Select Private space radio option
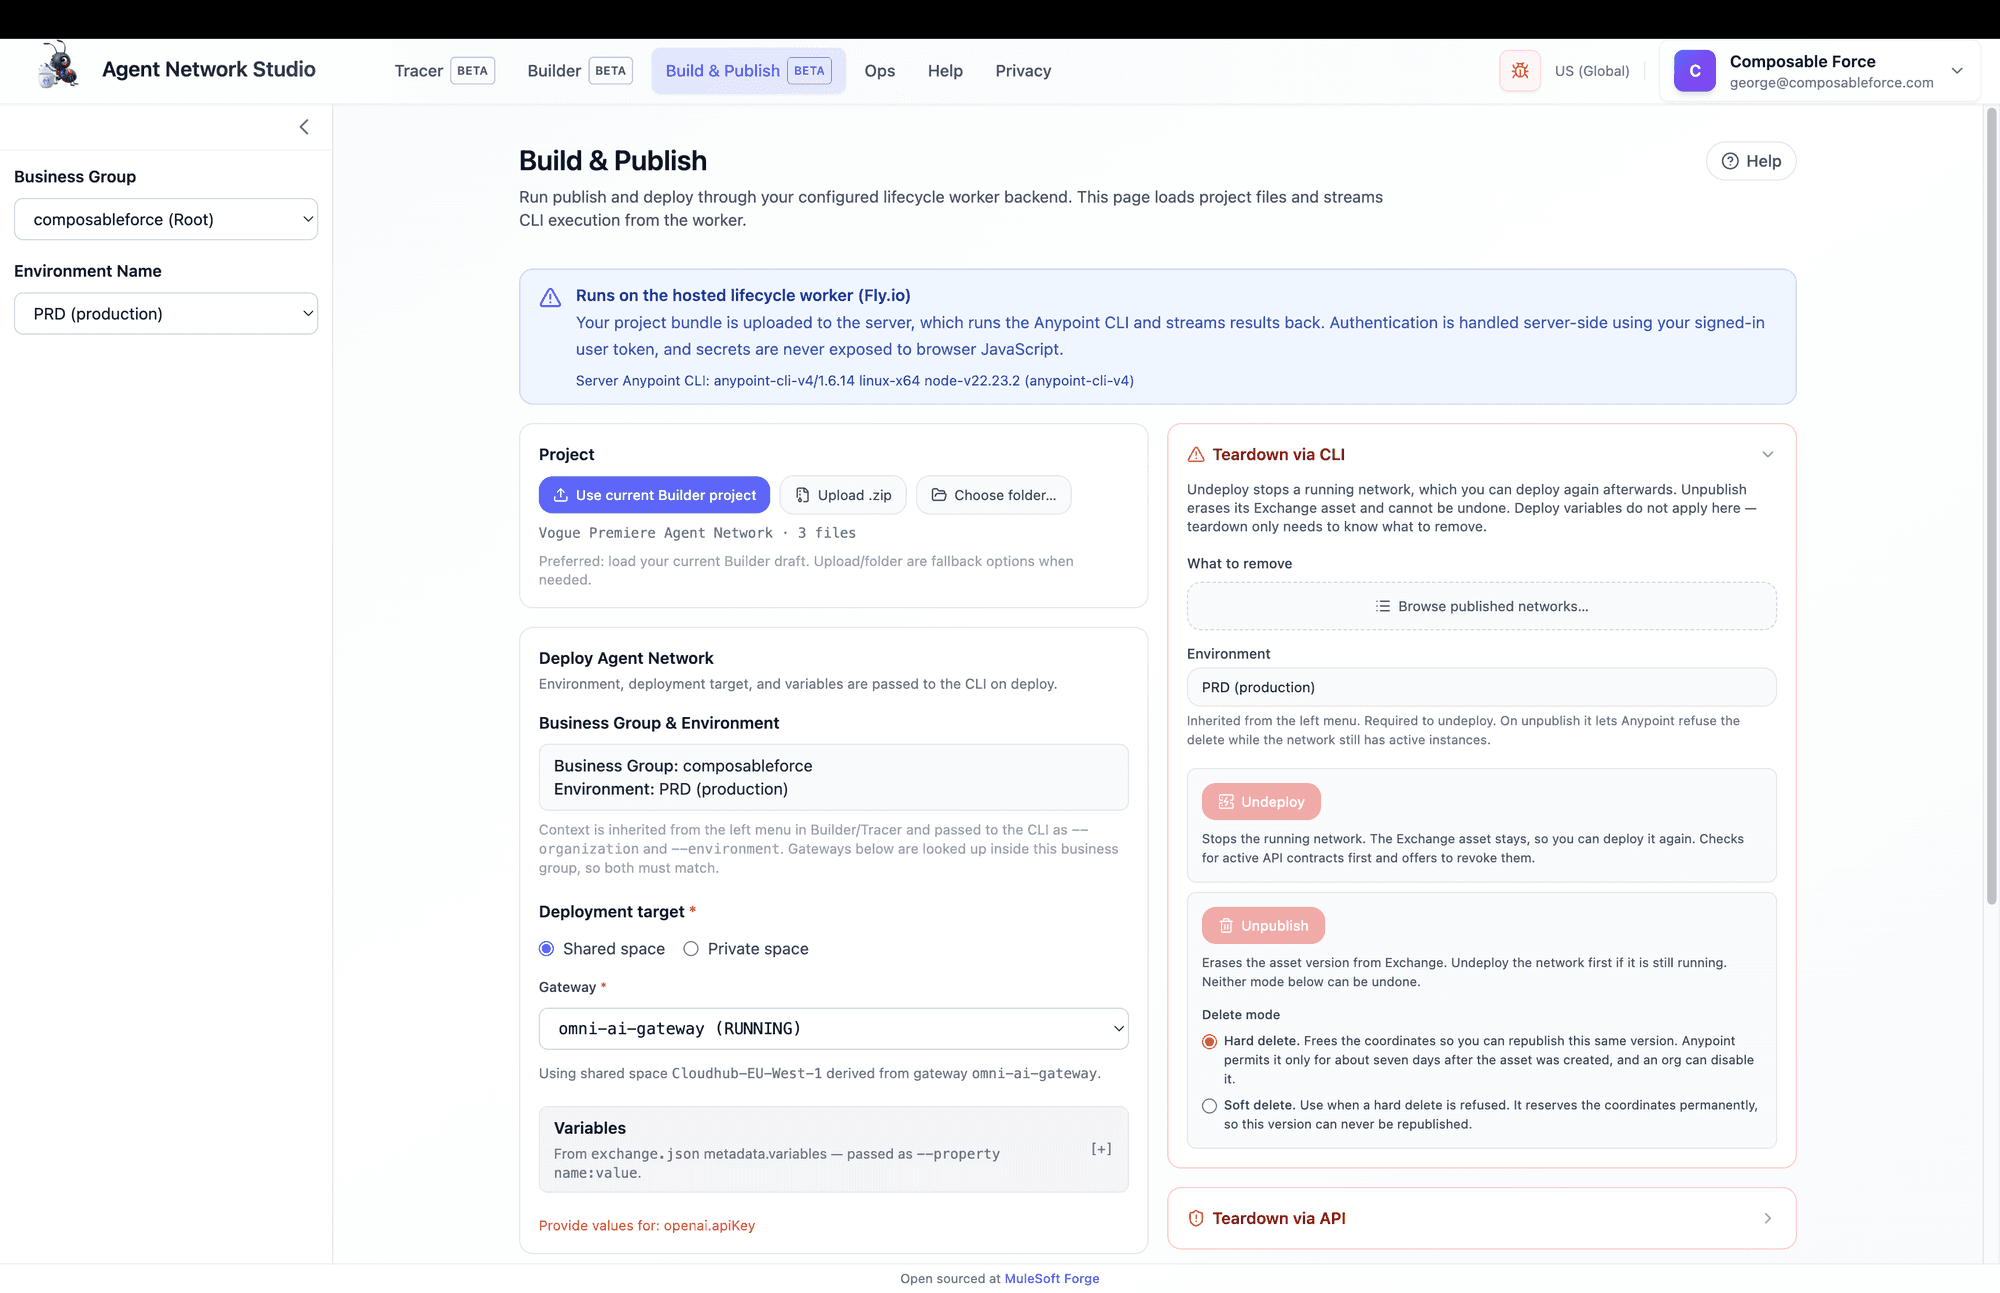The height and width of the screenshot is (1293, 2000). click(x=691, y=949)
